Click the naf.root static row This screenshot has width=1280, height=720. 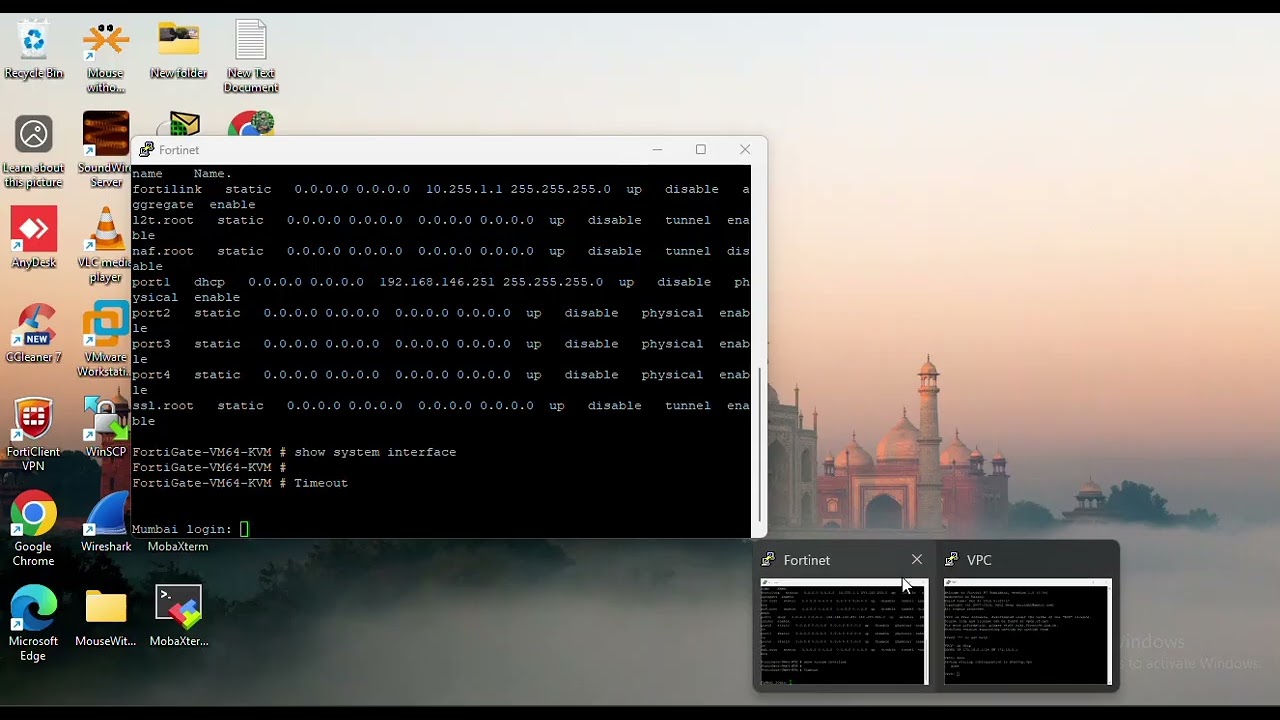click(441, 258)
